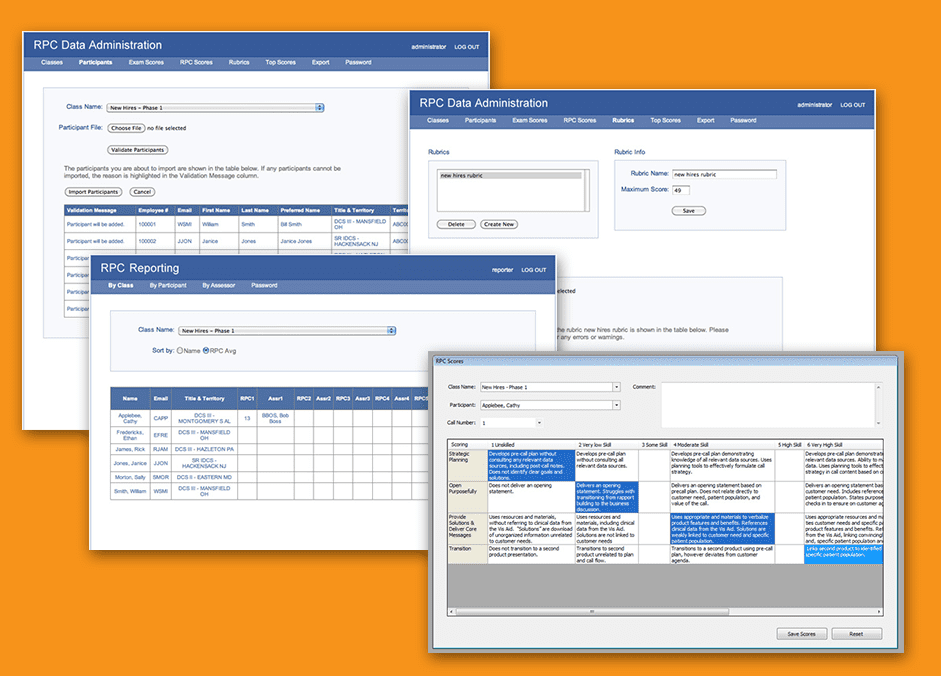Open Top Scores tab in the rubric admin window

666,121
